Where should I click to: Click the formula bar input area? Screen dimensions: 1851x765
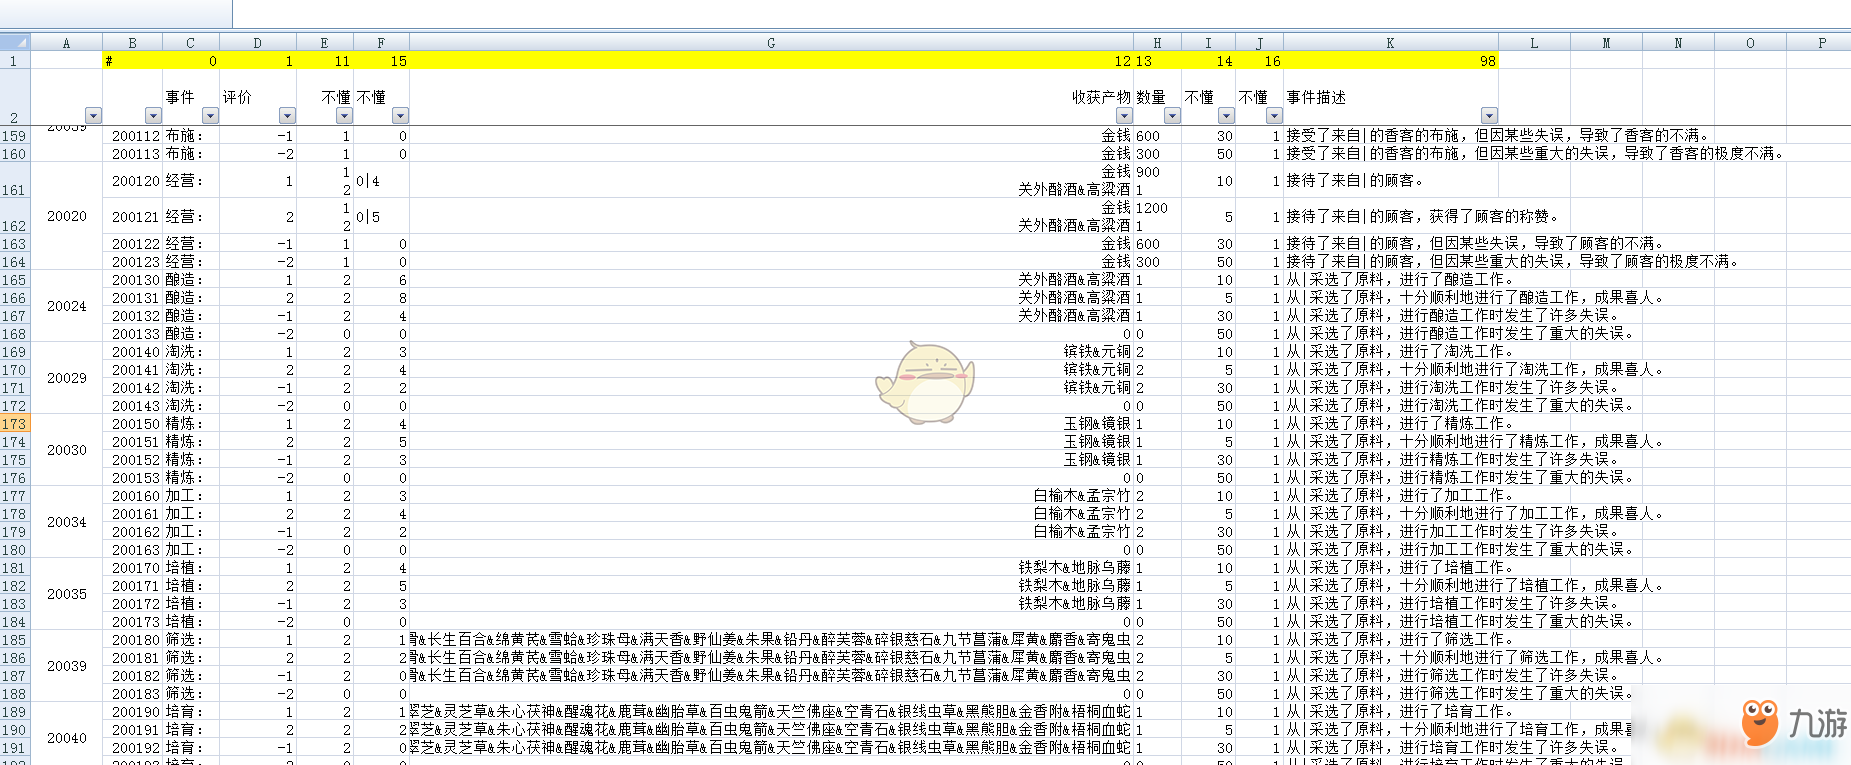coord(1042,13)
